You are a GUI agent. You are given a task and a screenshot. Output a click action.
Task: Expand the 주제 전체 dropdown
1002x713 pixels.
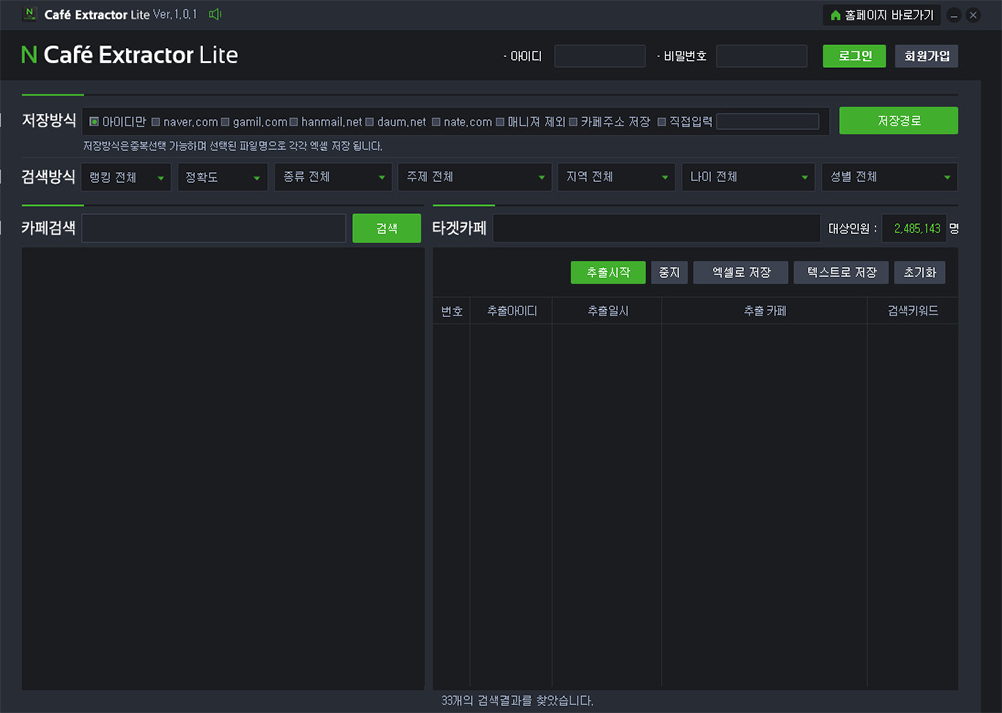pos(474,177)
